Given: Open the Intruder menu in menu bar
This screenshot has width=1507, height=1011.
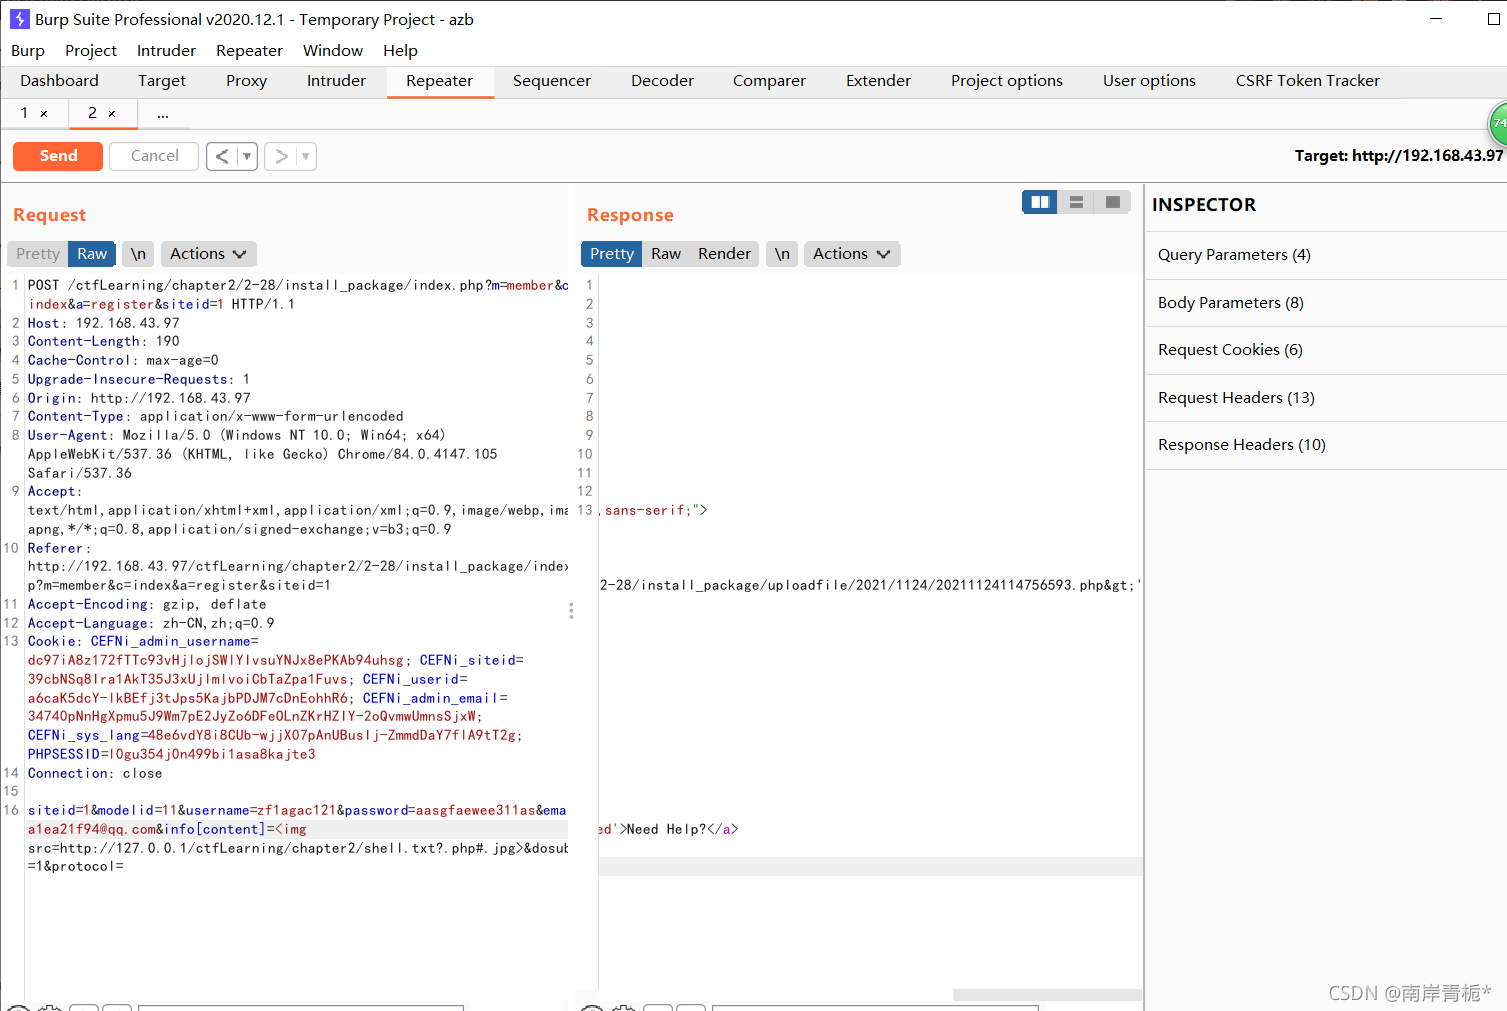Looking at the screenshot, I should 166,51.
